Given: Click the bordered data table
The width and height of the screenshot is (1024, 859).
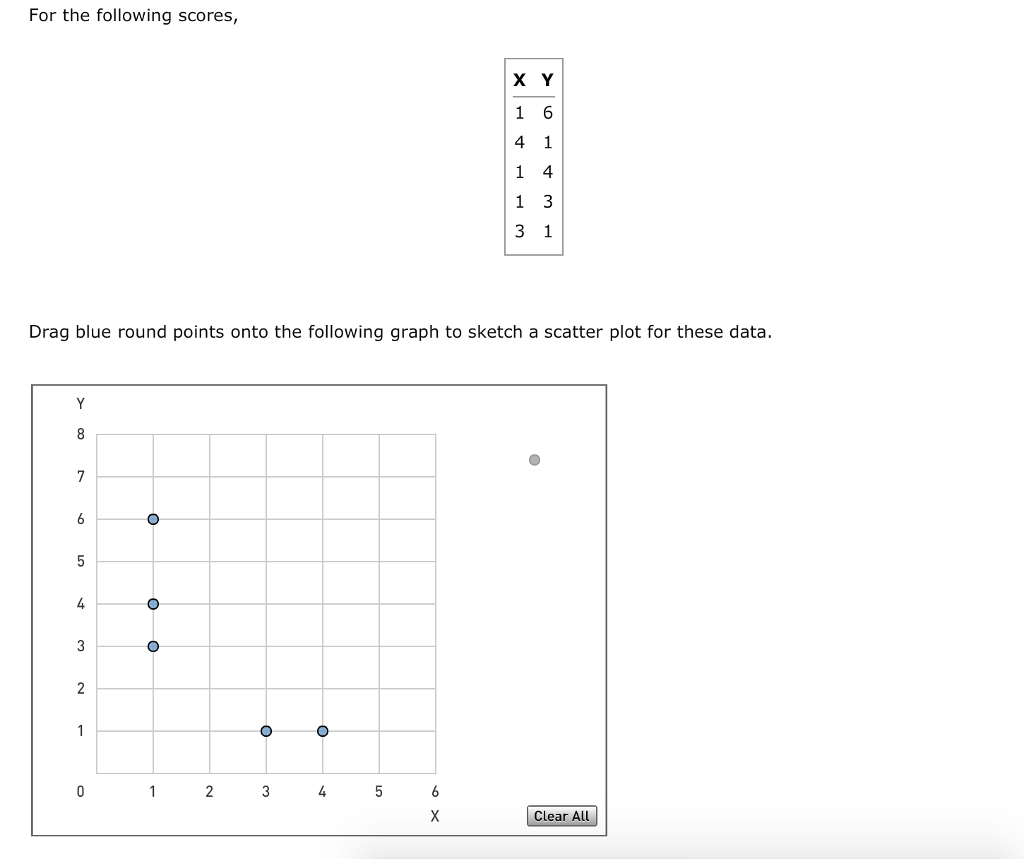Looking at the screenshot, I should [533, 158].
